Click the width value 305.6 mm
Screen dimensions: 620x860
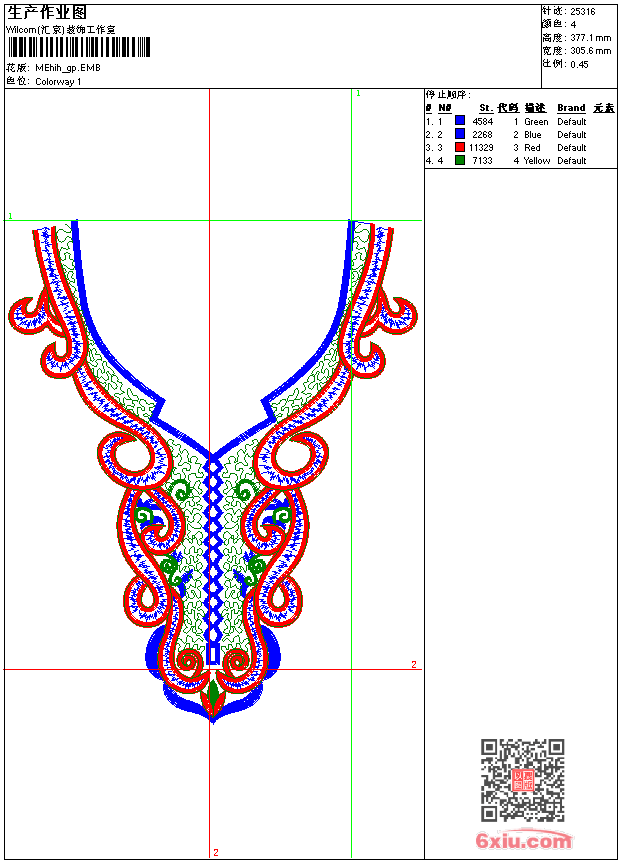[591, 50]
